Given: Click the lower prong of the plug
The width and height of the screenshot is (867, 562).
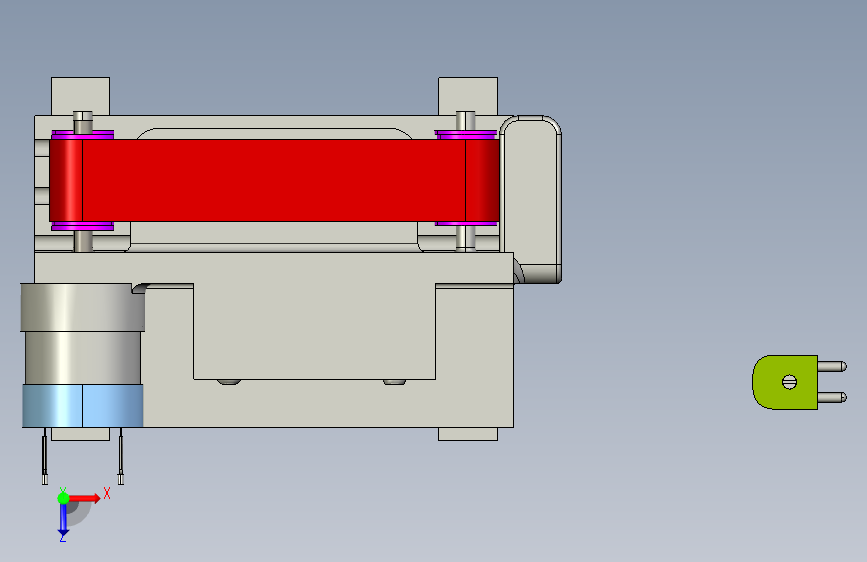Looking at the screenshot, I should point(832,397).
